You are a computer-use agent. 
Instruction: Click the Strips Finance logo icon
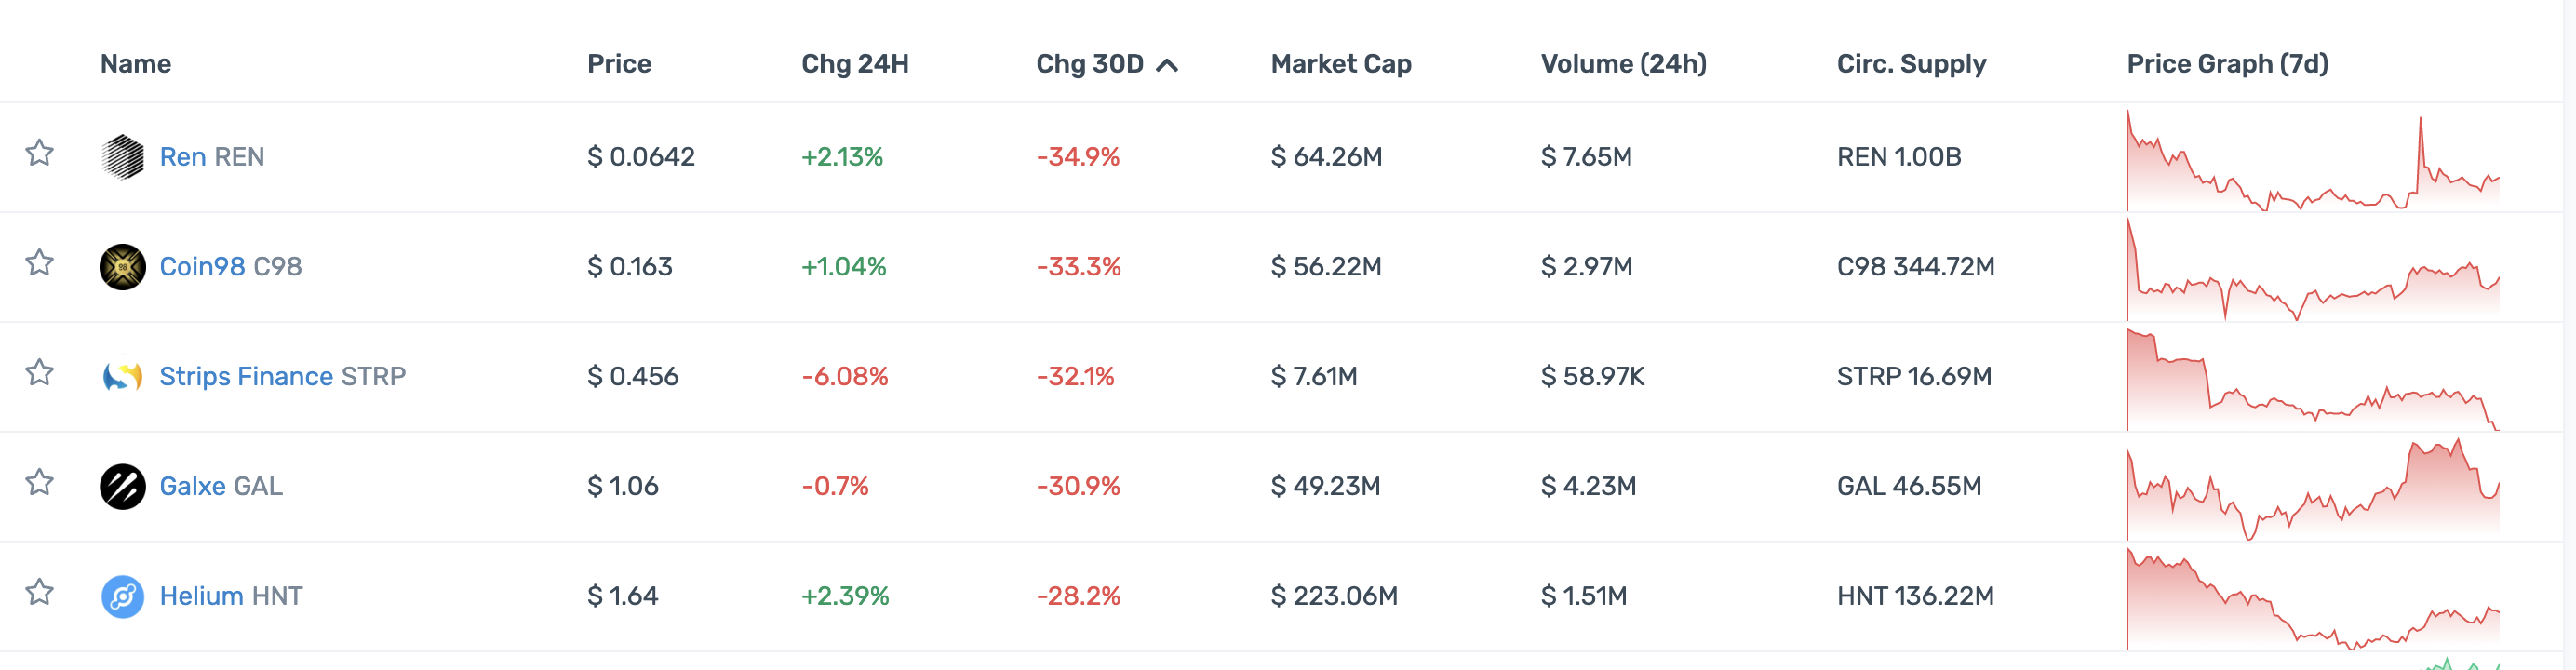pos(122,377)
